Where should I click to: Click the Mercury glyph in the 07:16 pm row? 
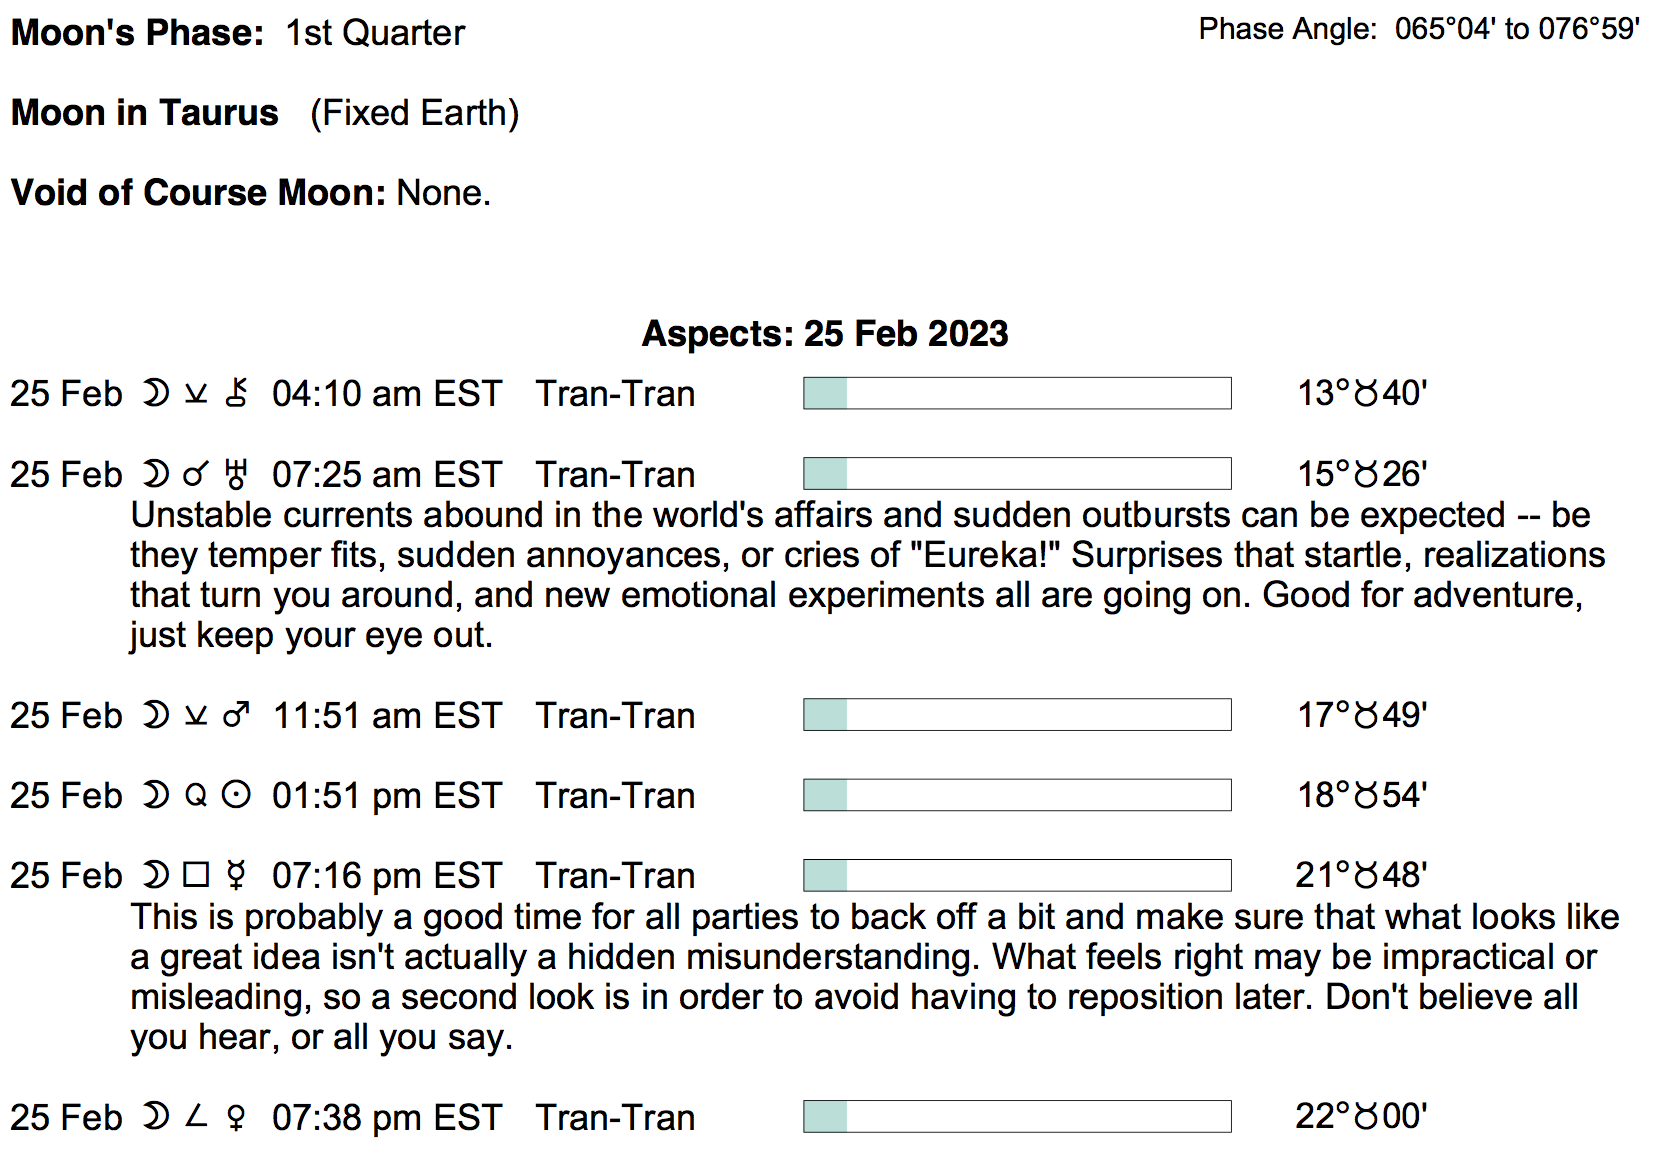tap(236, 876)
